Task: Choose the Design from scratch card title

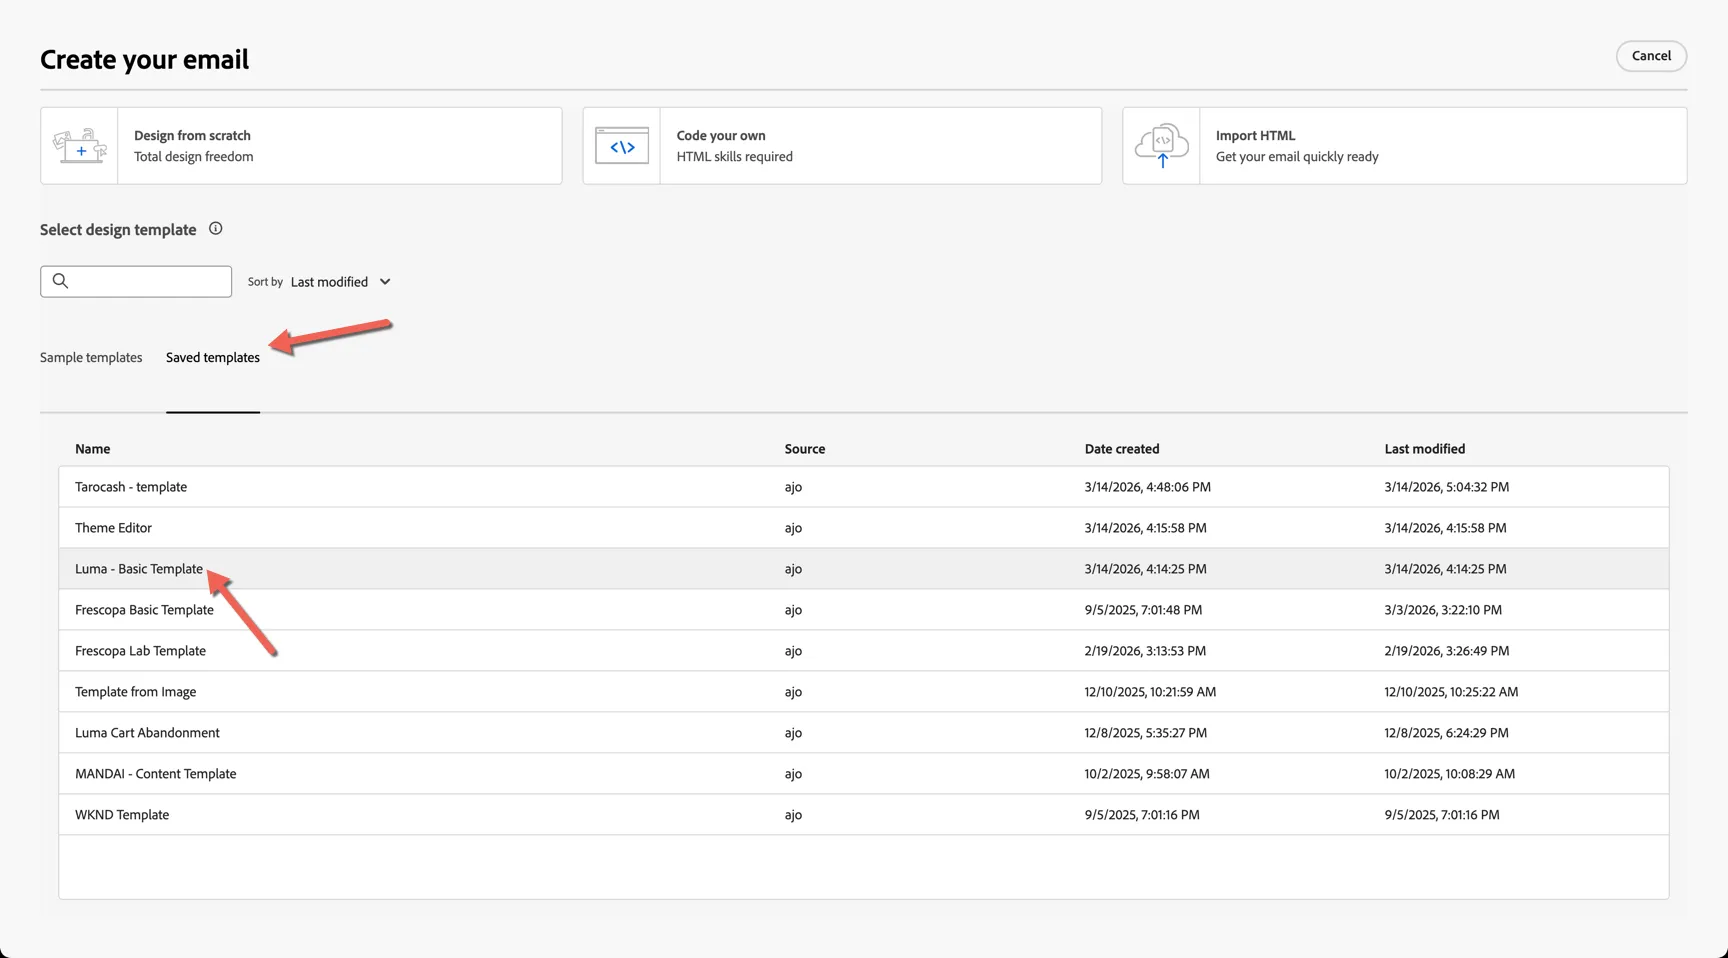Action: [192, 135]
